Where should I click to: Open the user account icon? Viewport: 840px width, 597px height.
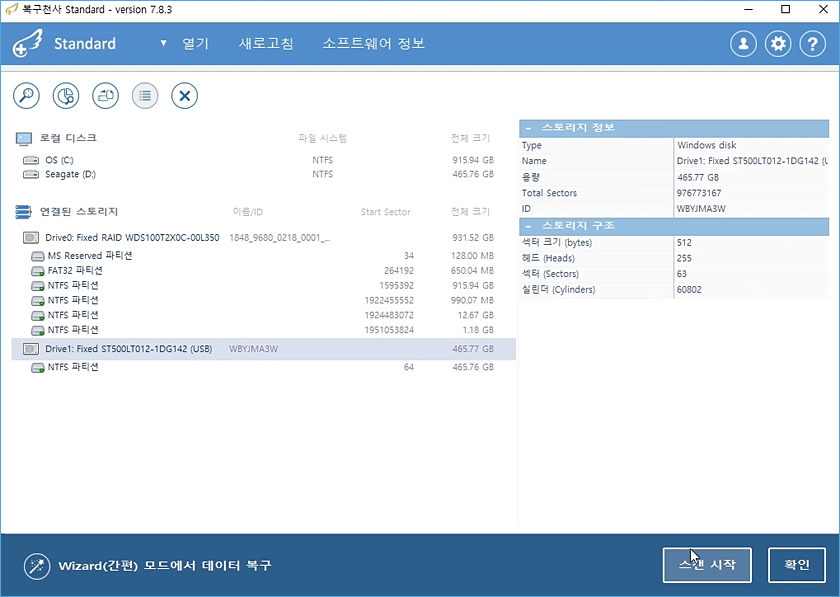(743, 44)
